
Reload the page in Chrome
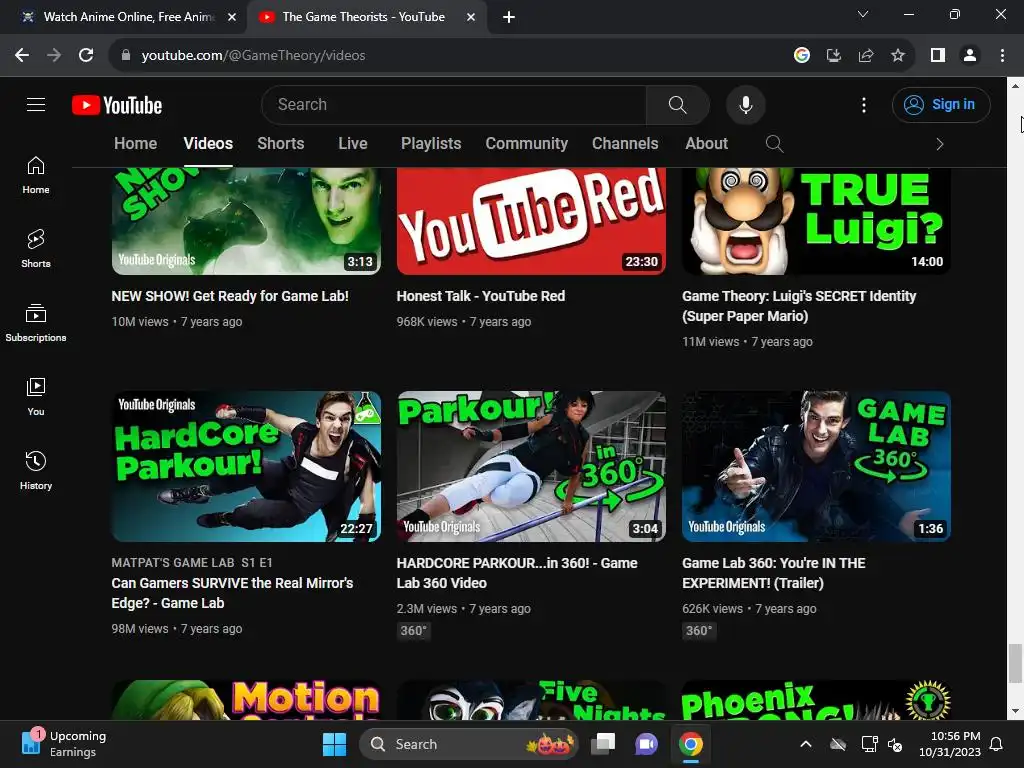[86, 56]
